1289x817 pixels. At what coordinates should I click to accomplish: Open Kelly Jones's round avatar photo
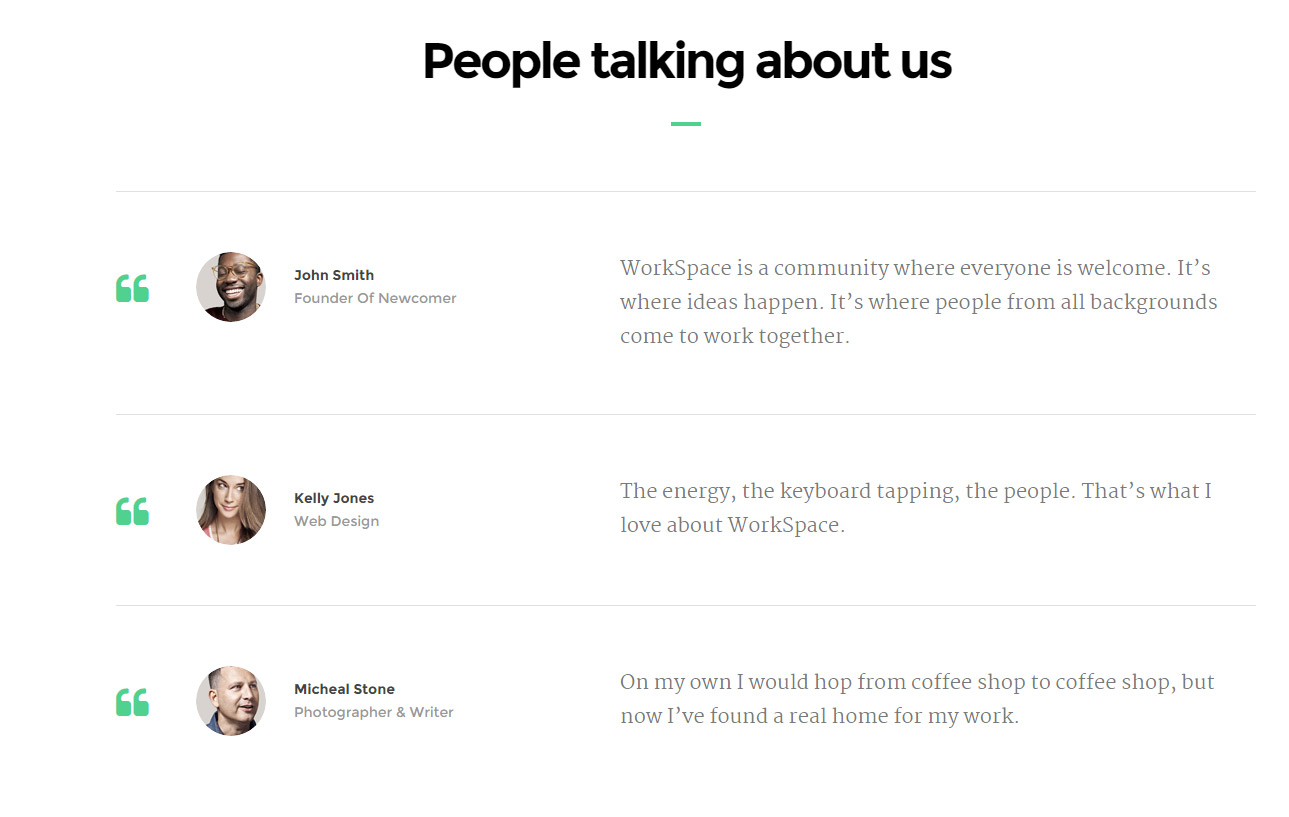pos(231,510)
